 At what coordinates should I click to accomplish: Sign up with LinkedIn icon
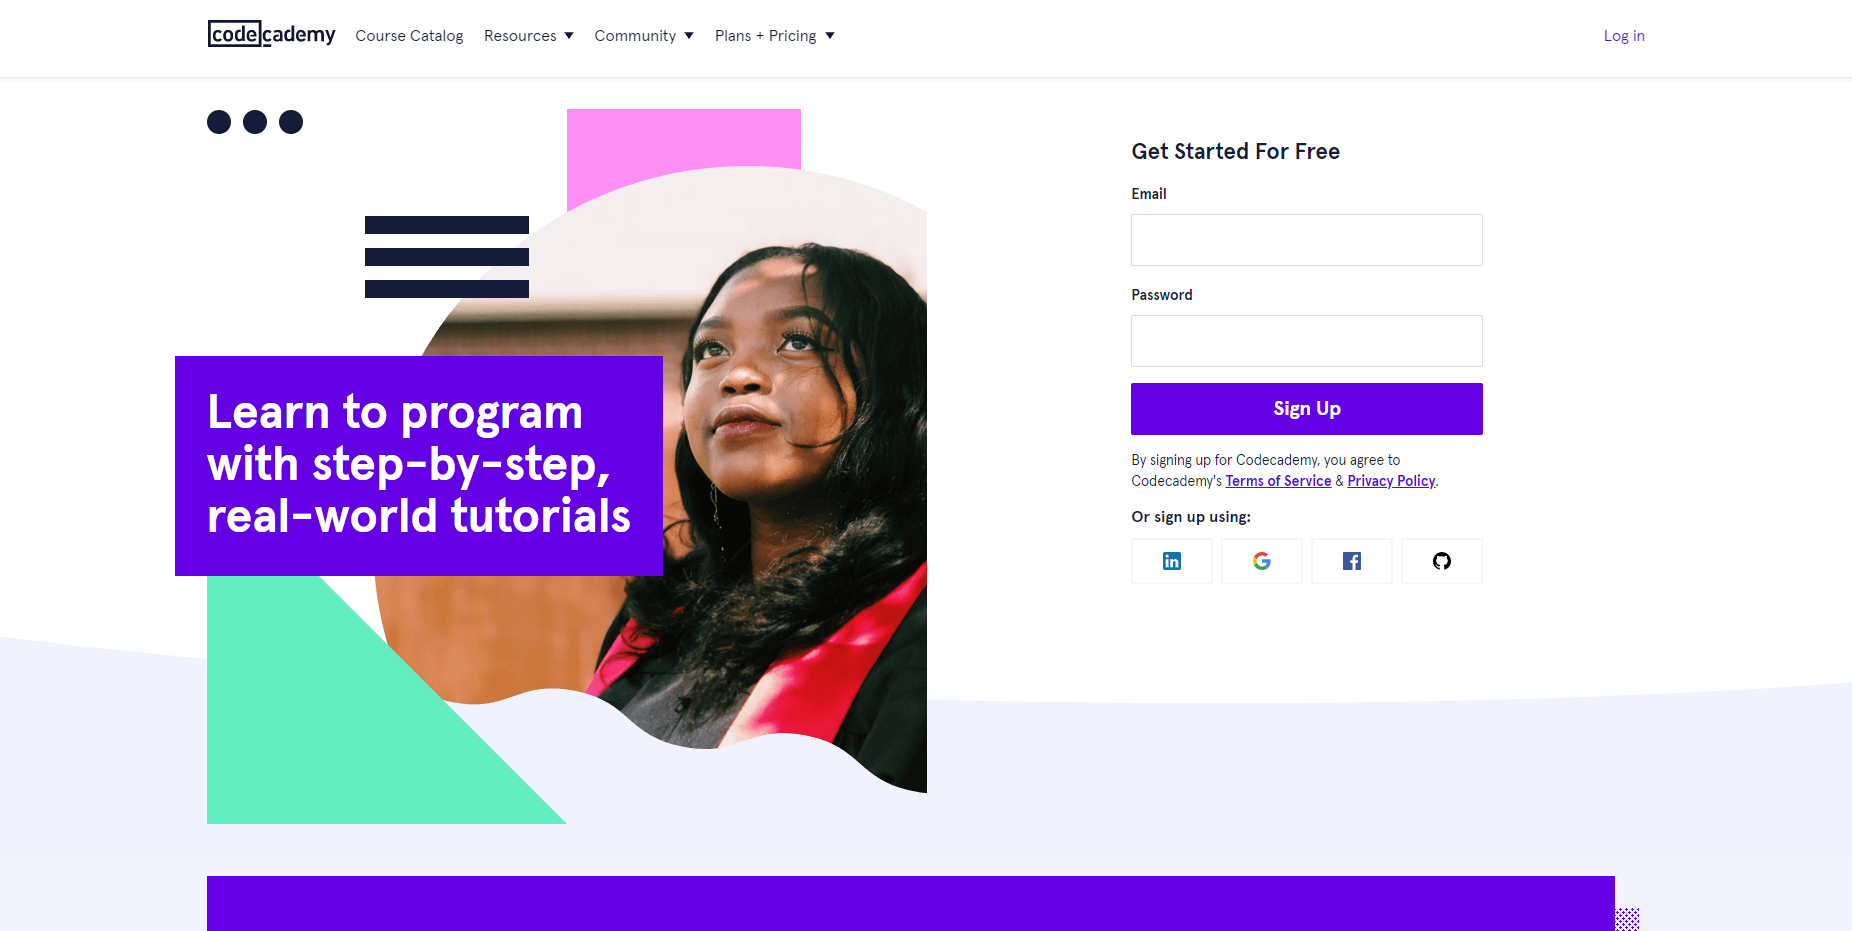[1171, 561]
